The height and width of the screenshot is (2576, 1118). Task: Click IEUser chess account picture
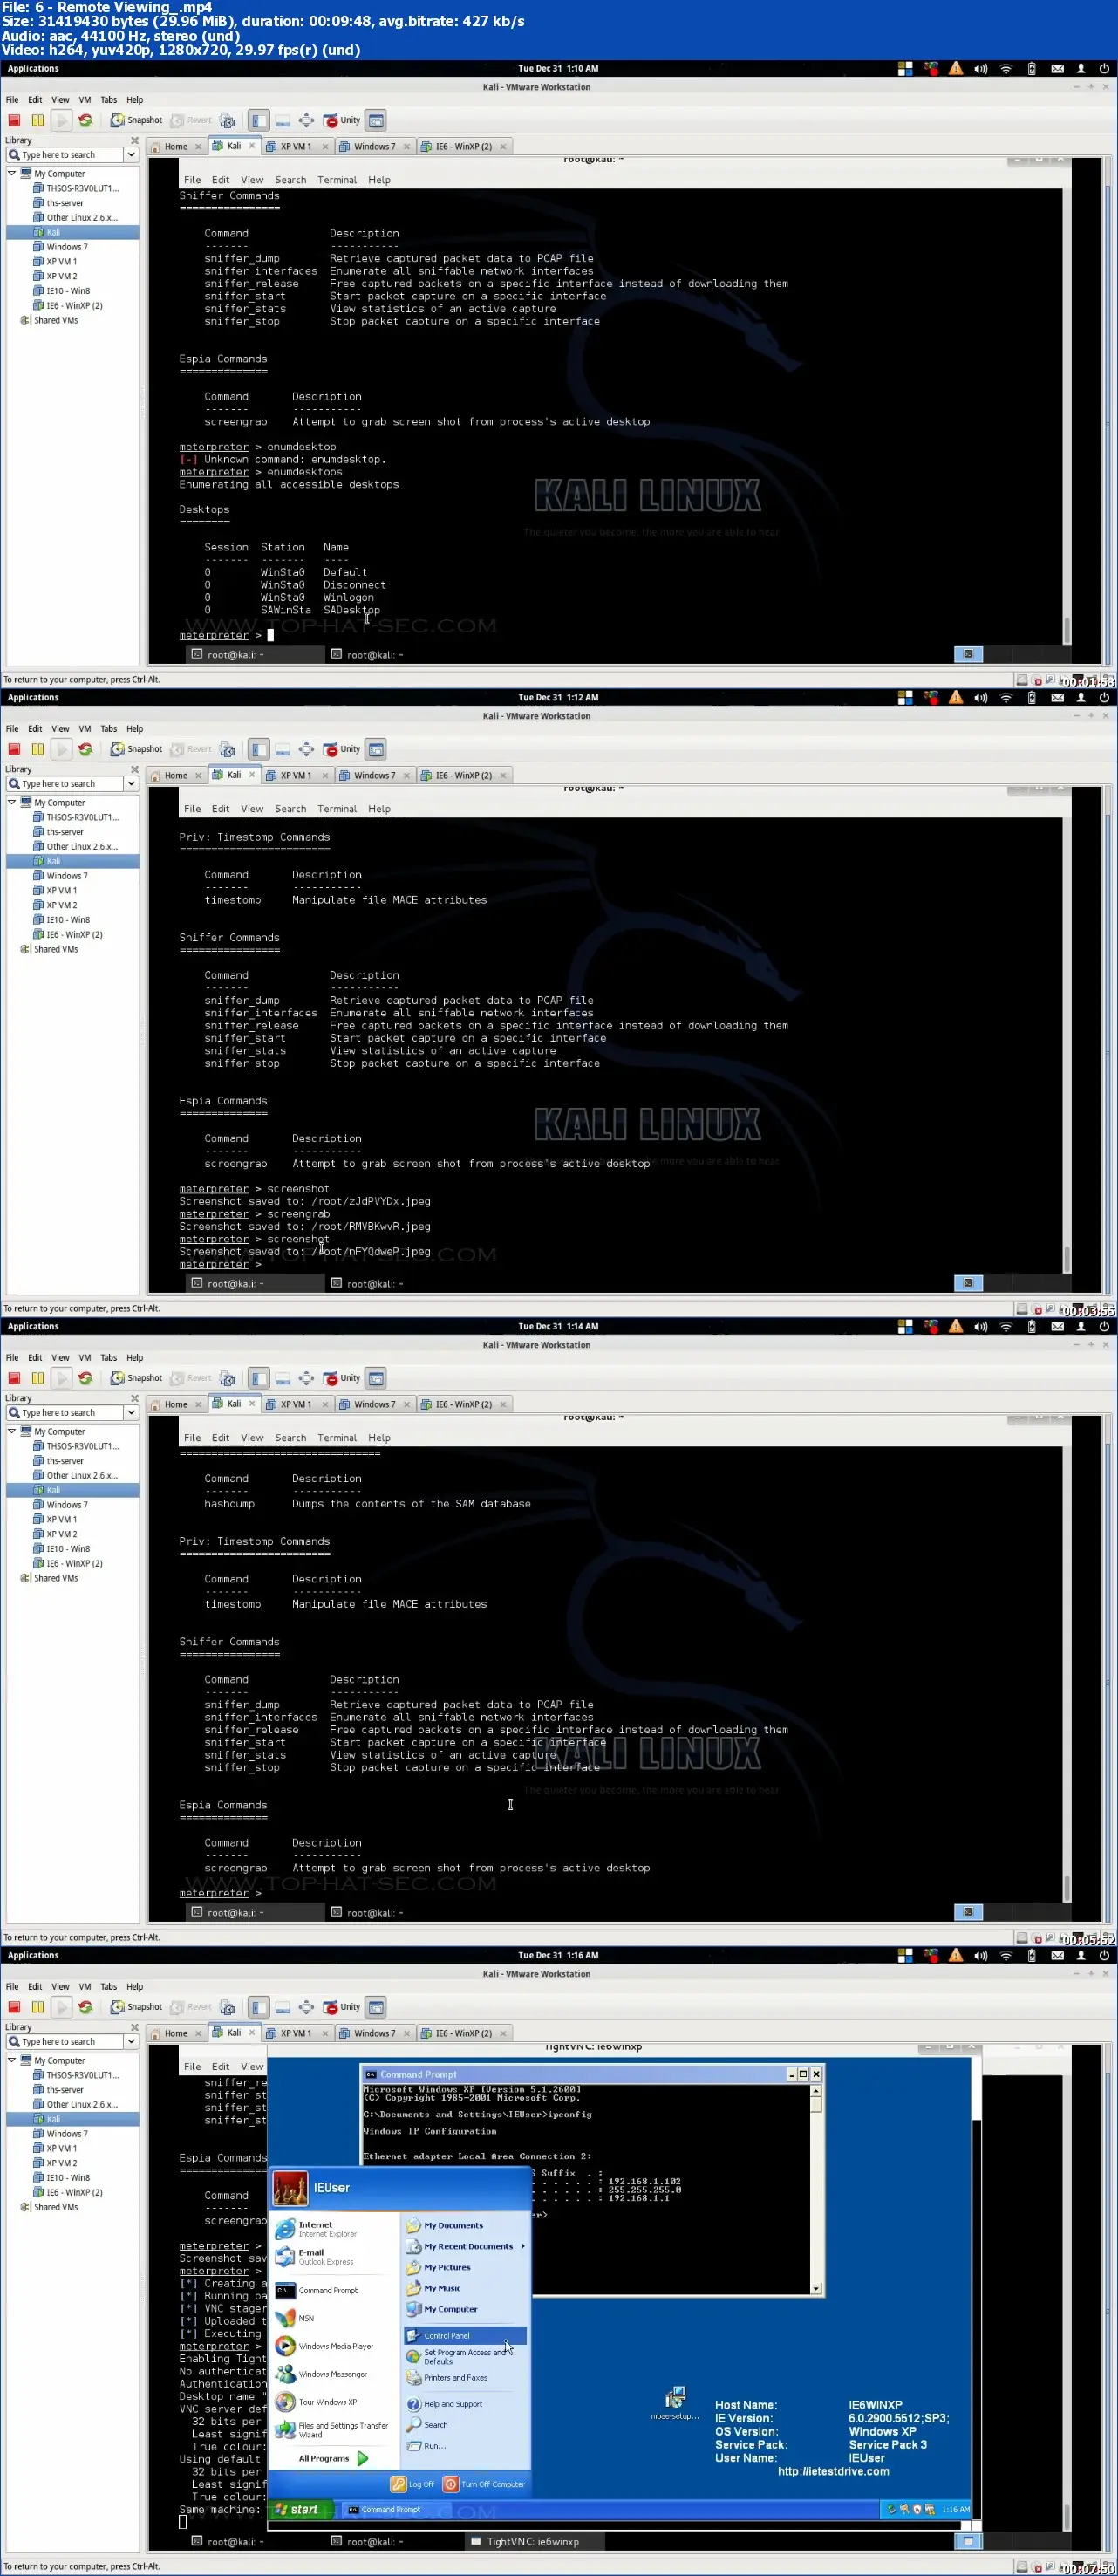pos(290,2188)
